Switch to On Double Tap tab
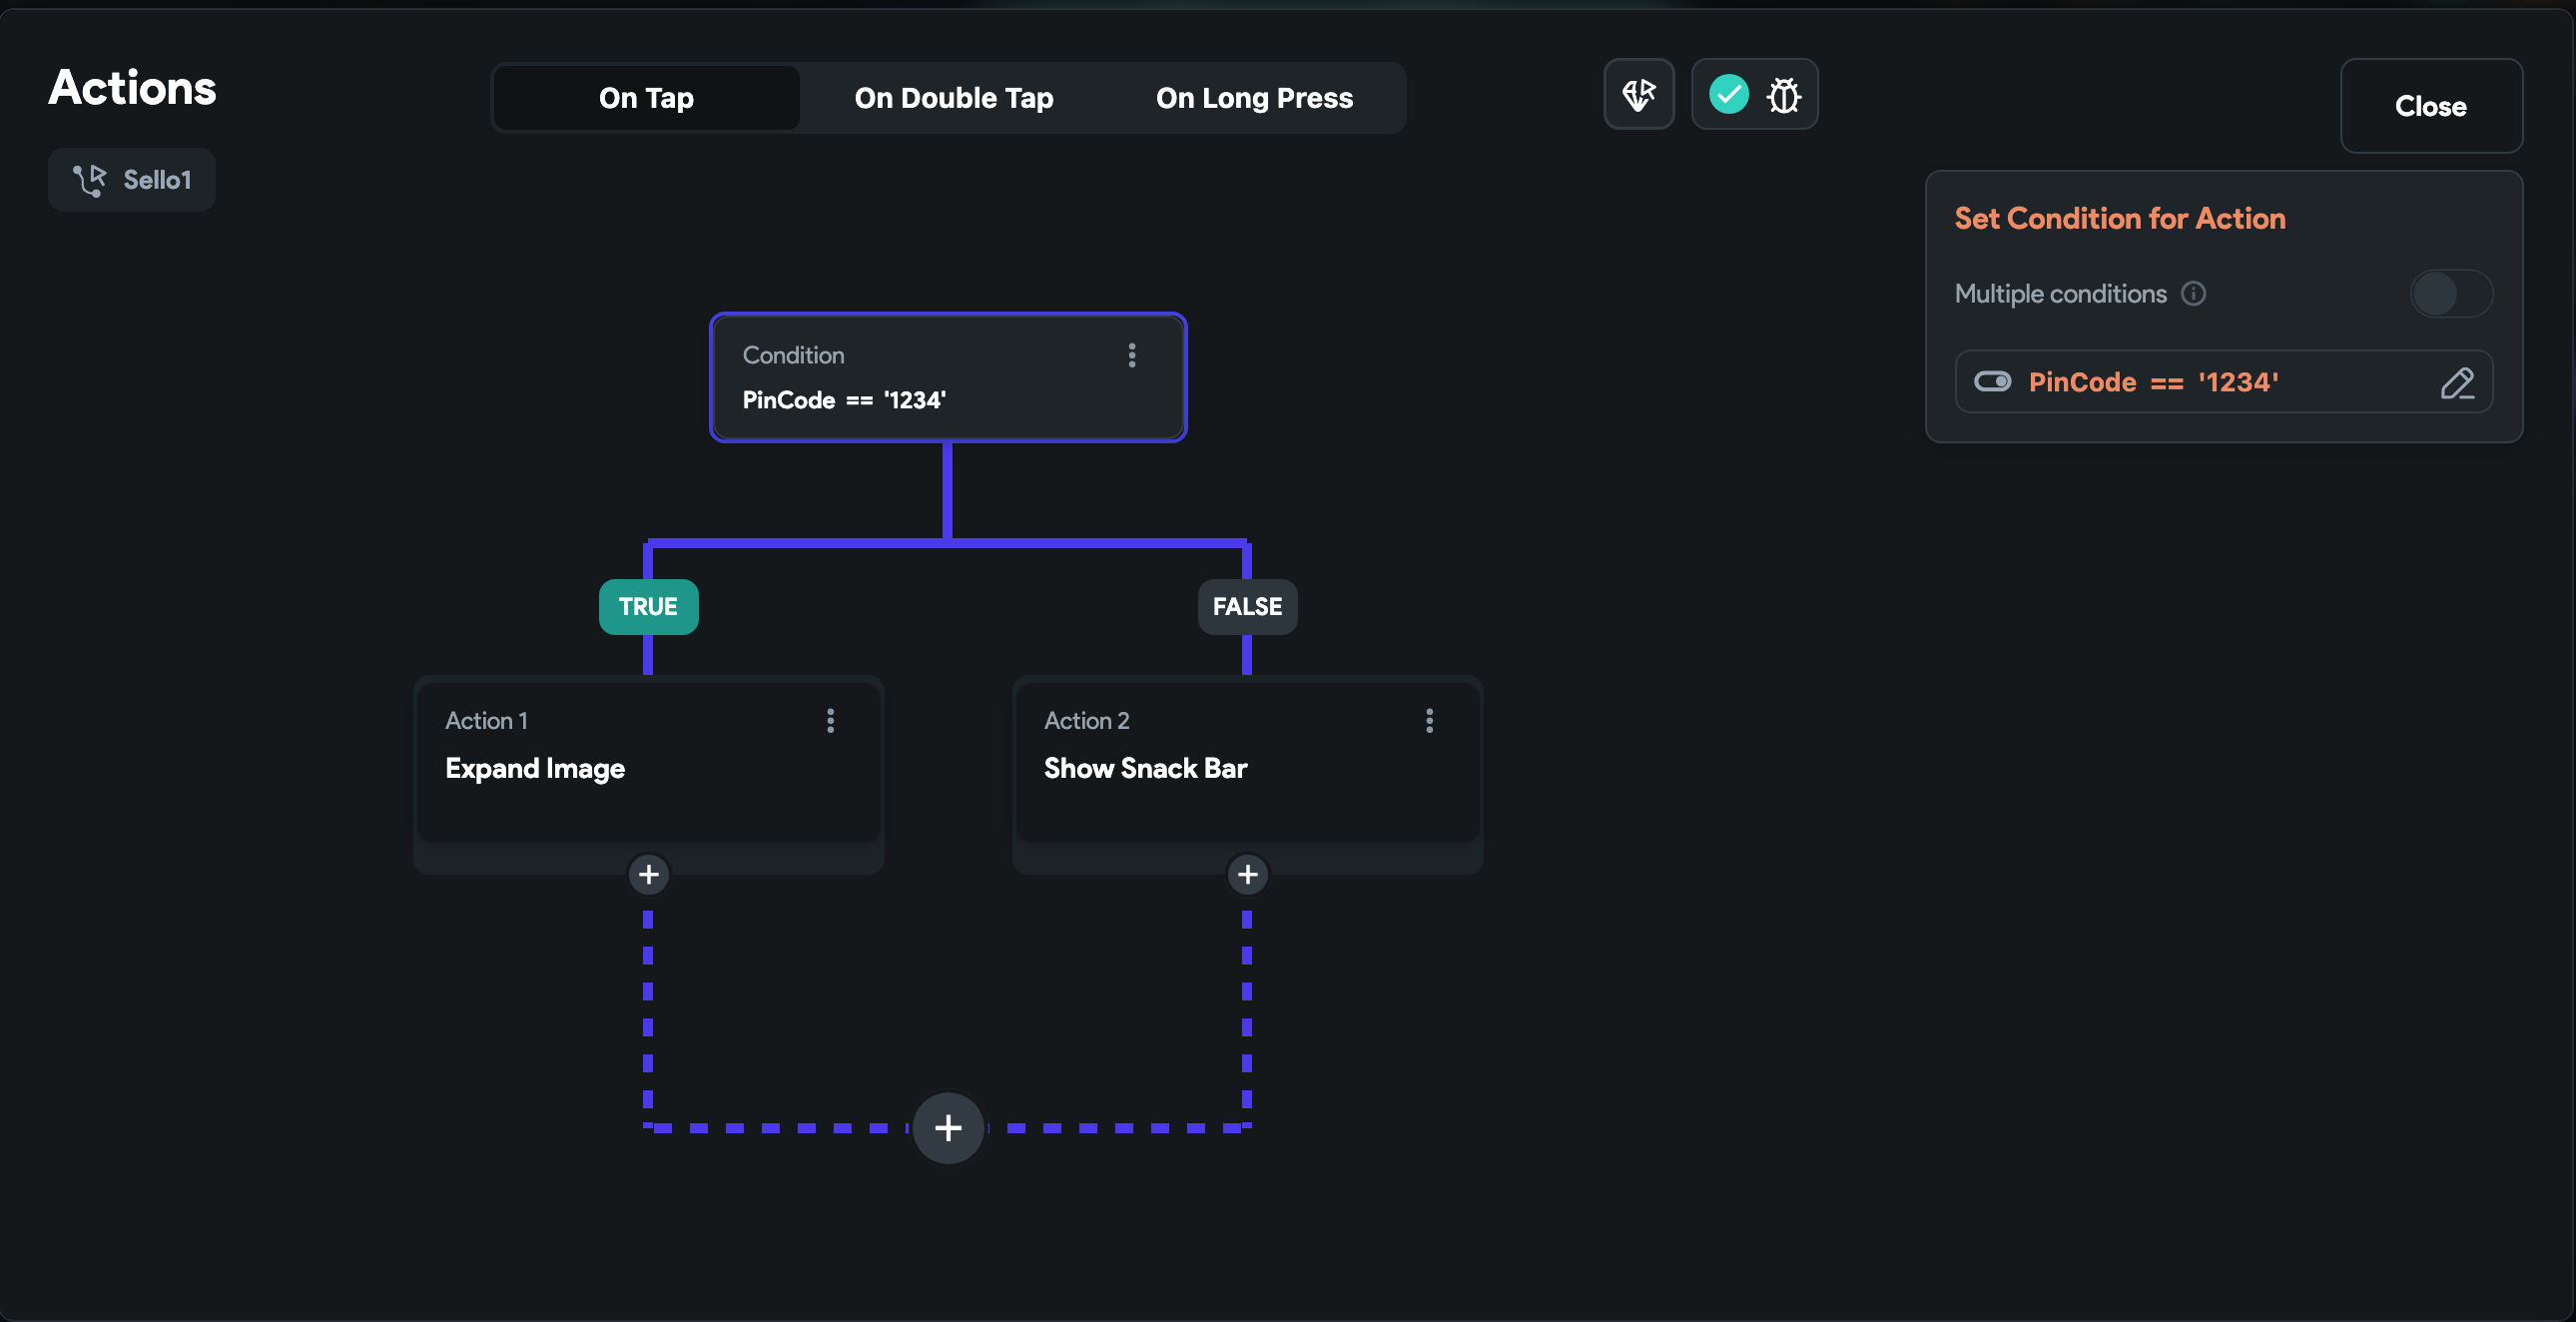Screen dimensions: 2576x1322 pyautogui.click(x=953, y=98)
